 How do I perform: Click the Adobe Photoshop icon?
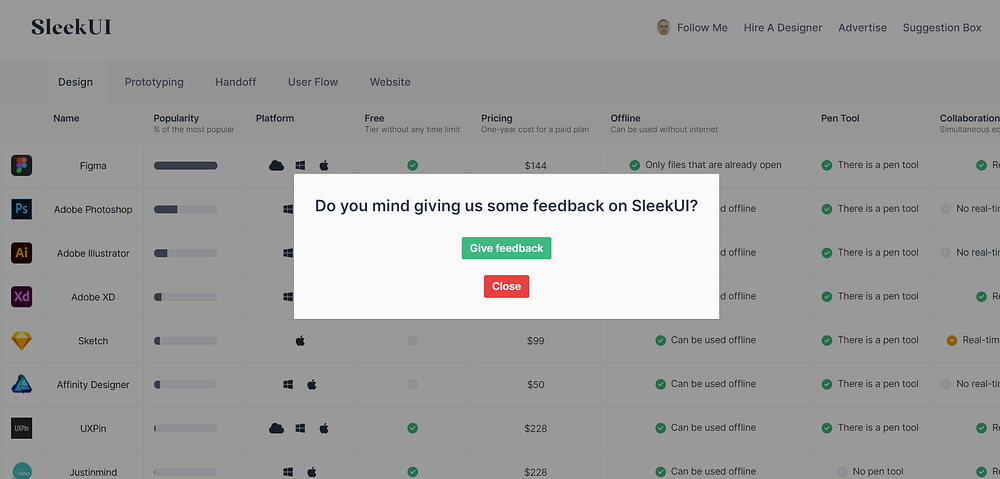point(22,209)
